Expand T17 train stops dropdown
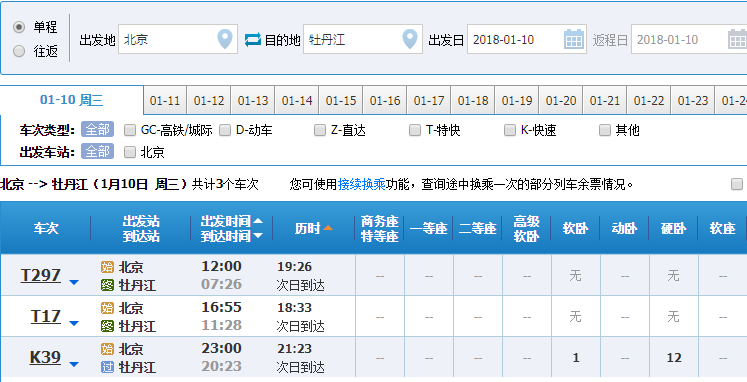 click(x=73, y=323)
